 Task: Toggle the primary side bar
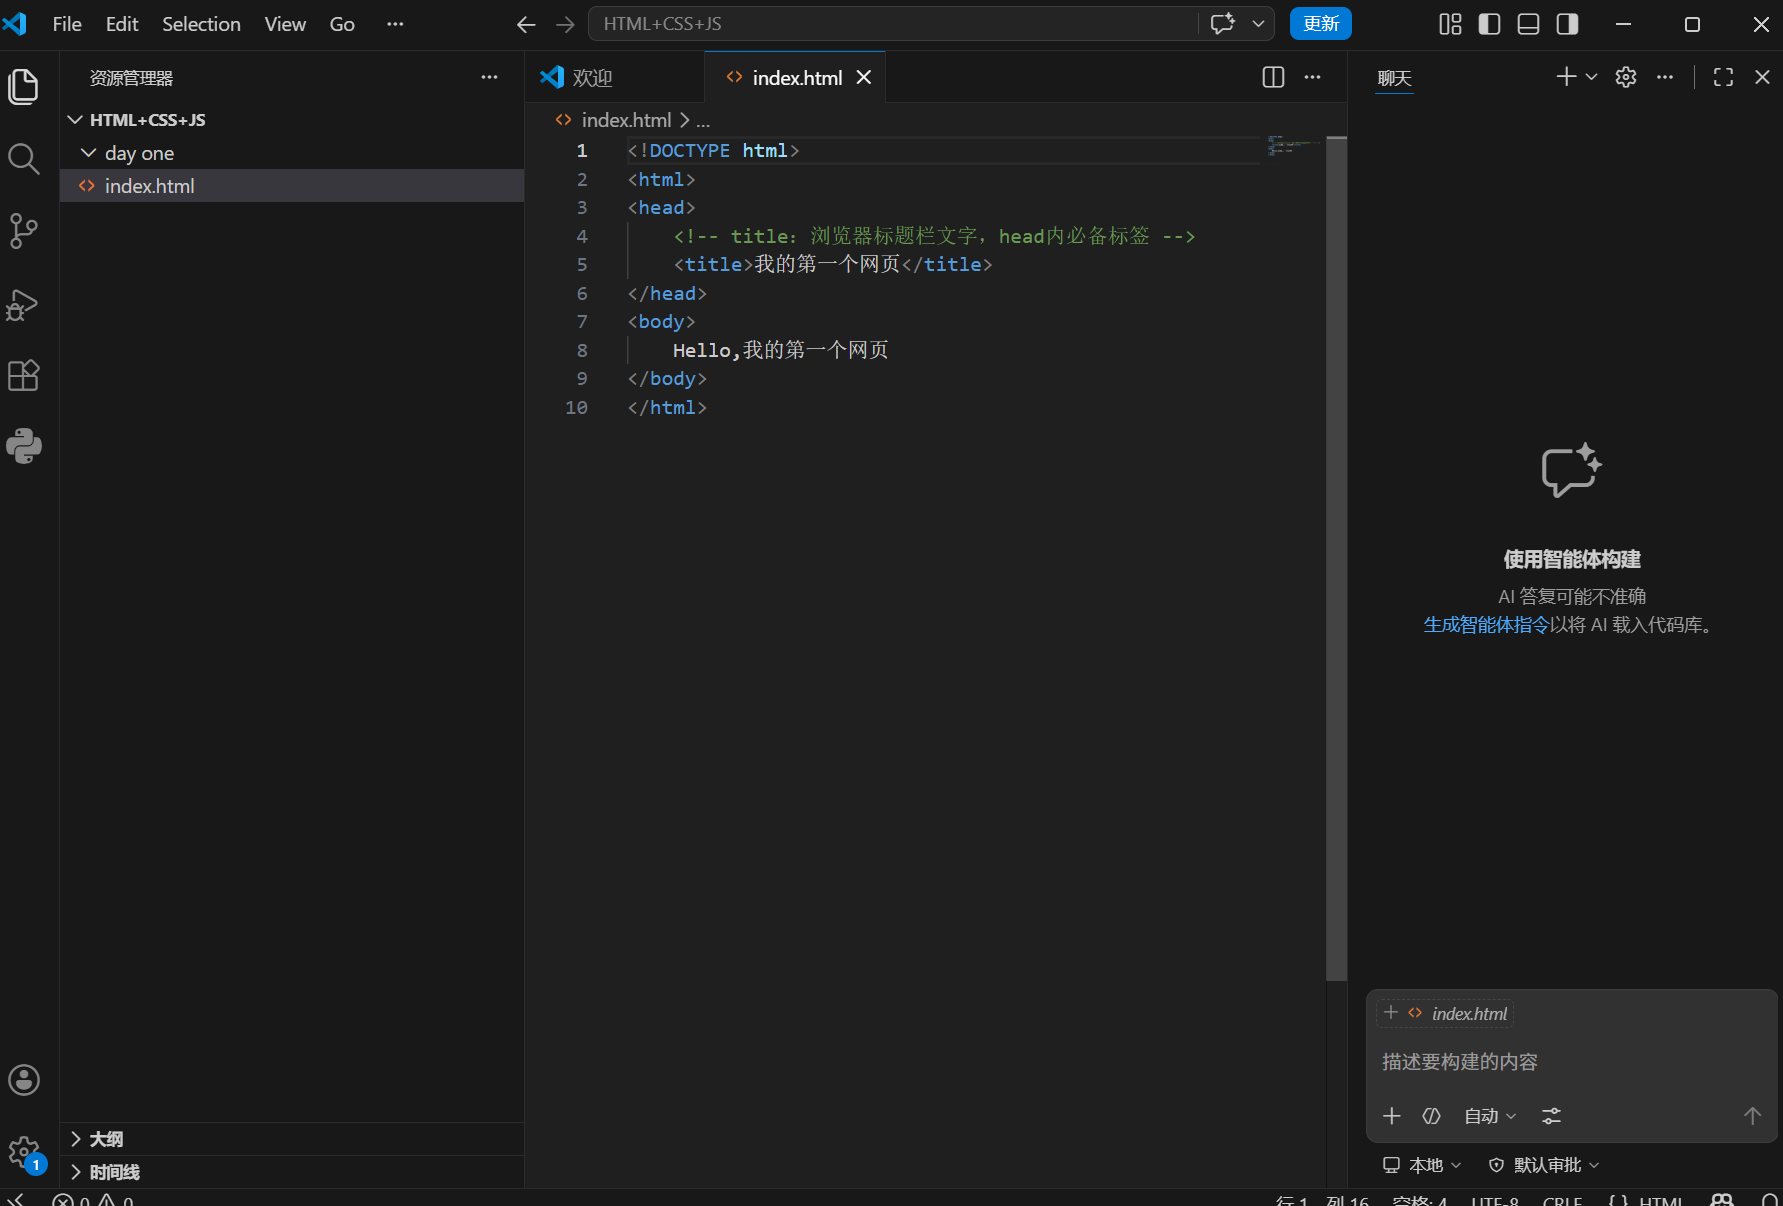[1489, 24]
